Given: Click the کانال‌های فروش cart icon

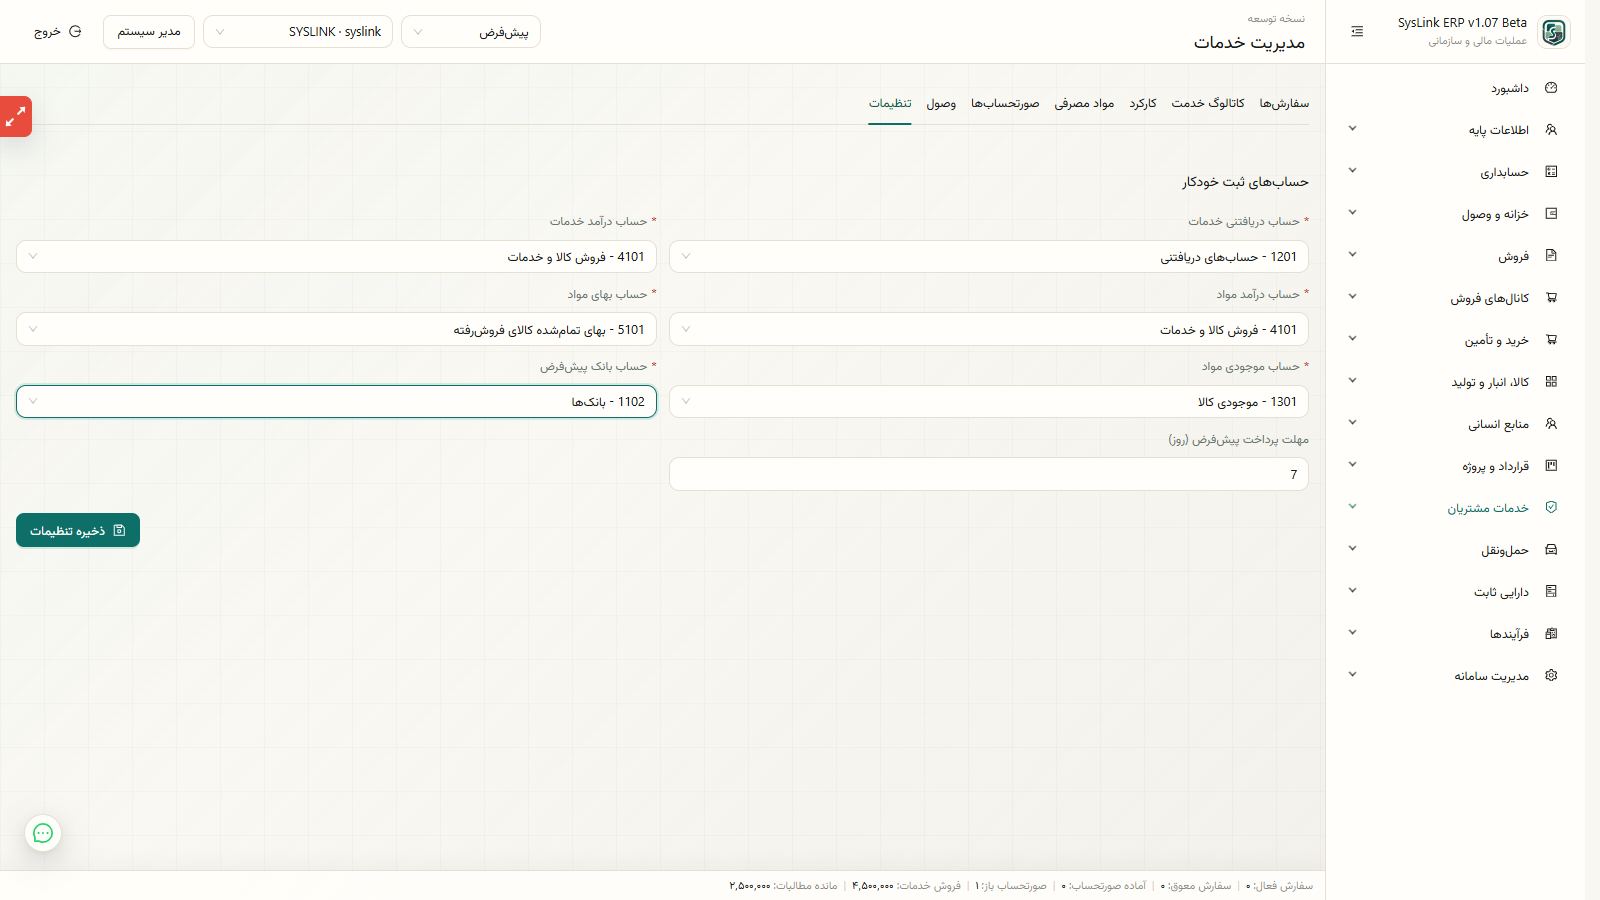Looking at the screenshot, I should [x=1551, y=298].
